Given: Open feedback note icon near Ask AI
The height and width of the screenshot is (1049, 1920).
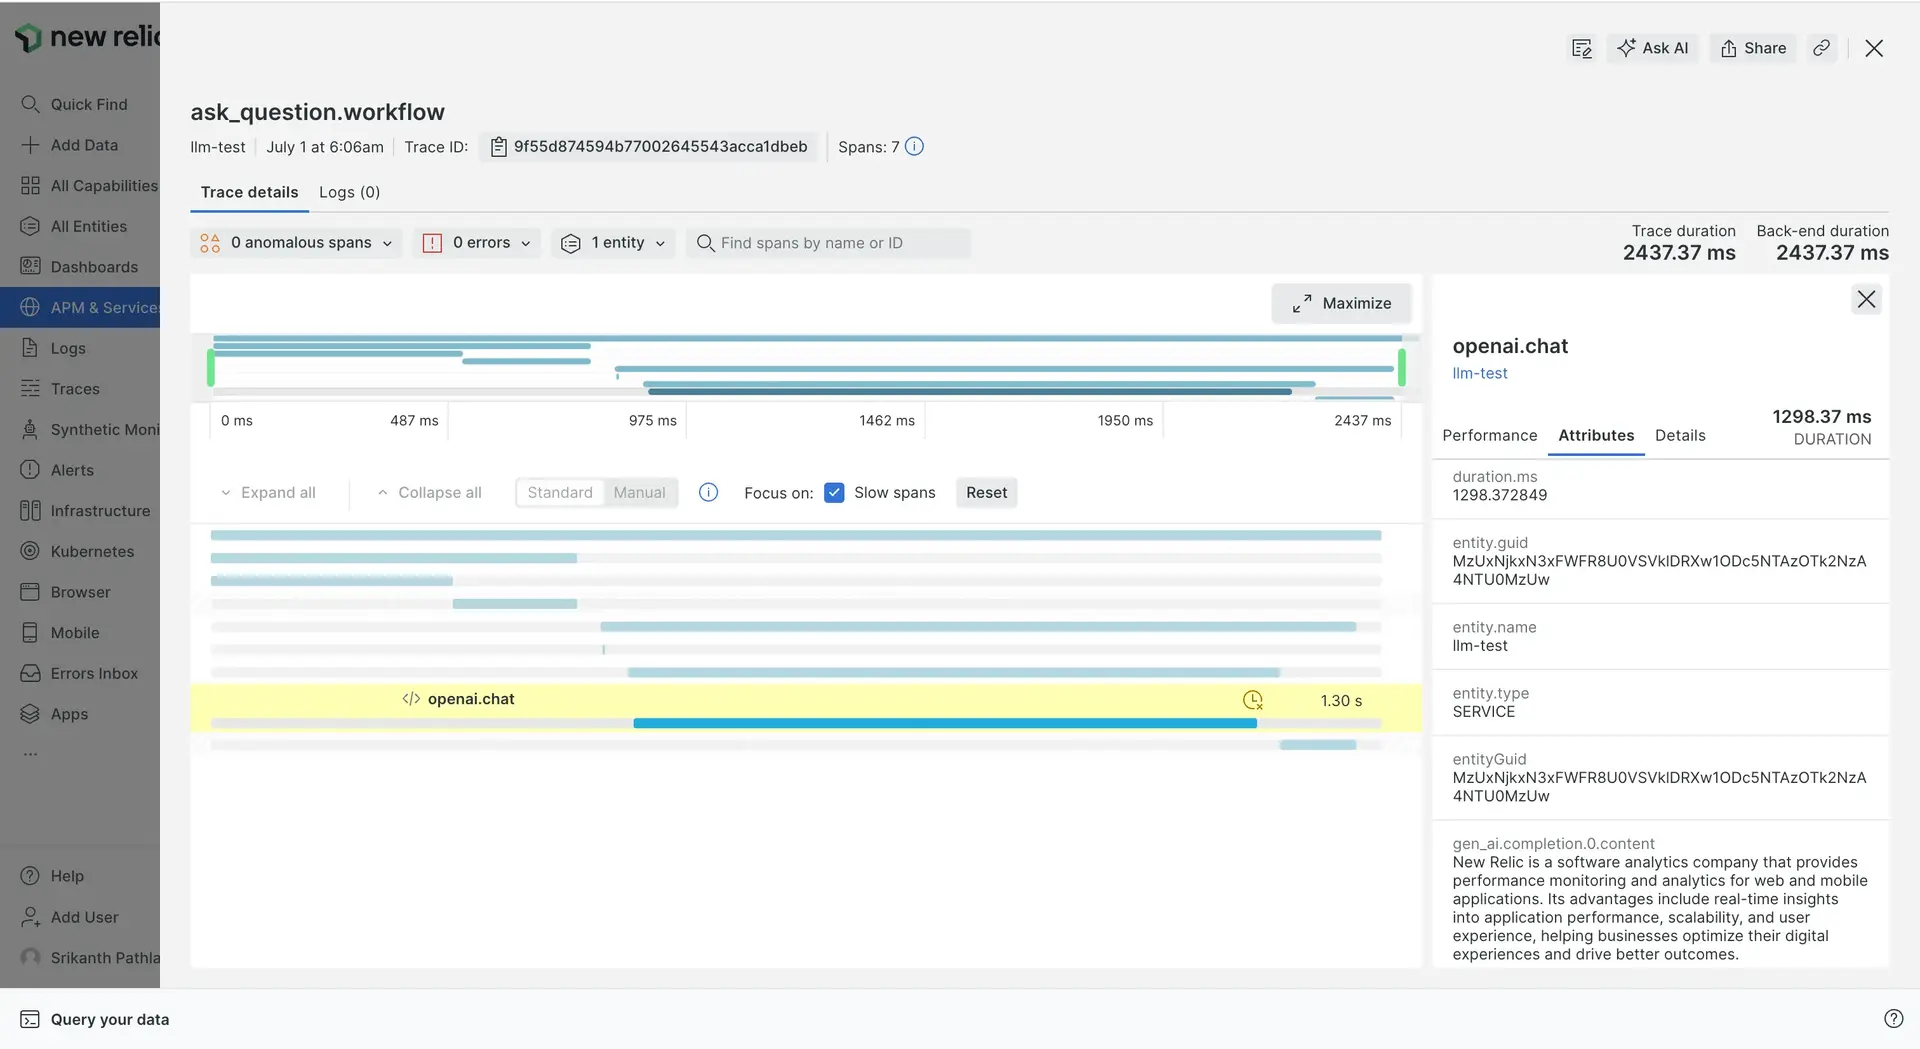Looking at the screenshot, I should (x=1581, y=48).
